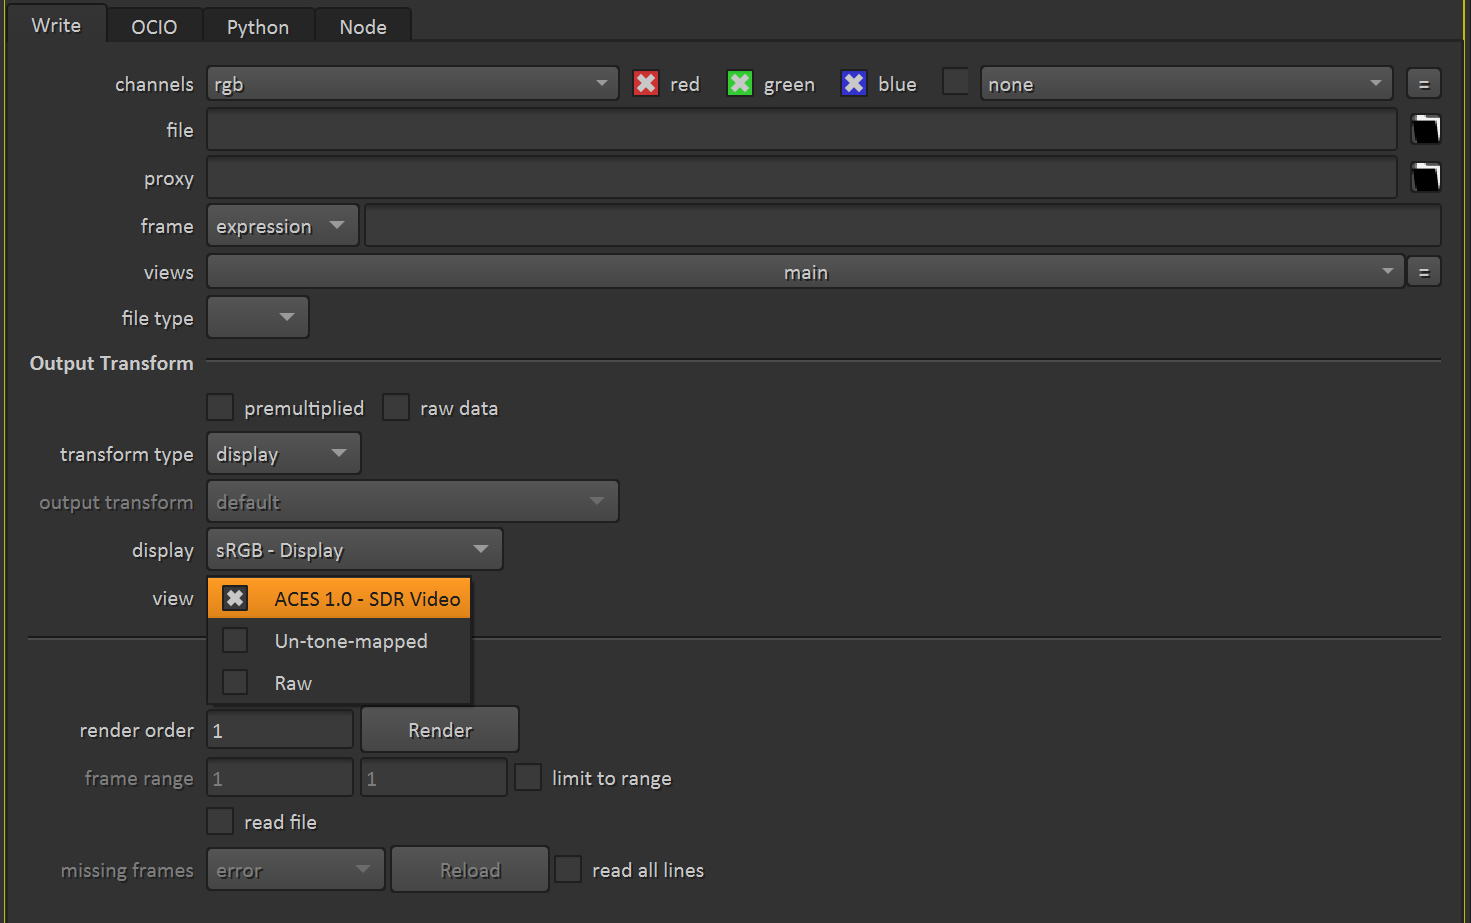Click the equals icon beside channels row

(x=1423, y=83)
